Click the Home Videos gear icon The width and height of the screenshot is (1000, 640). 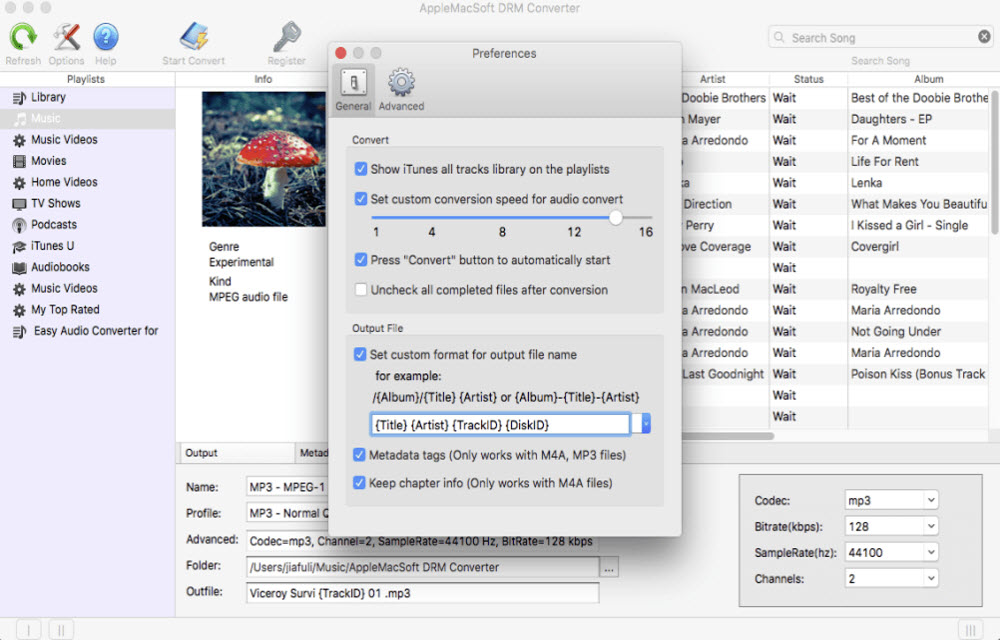coord(19,183)
